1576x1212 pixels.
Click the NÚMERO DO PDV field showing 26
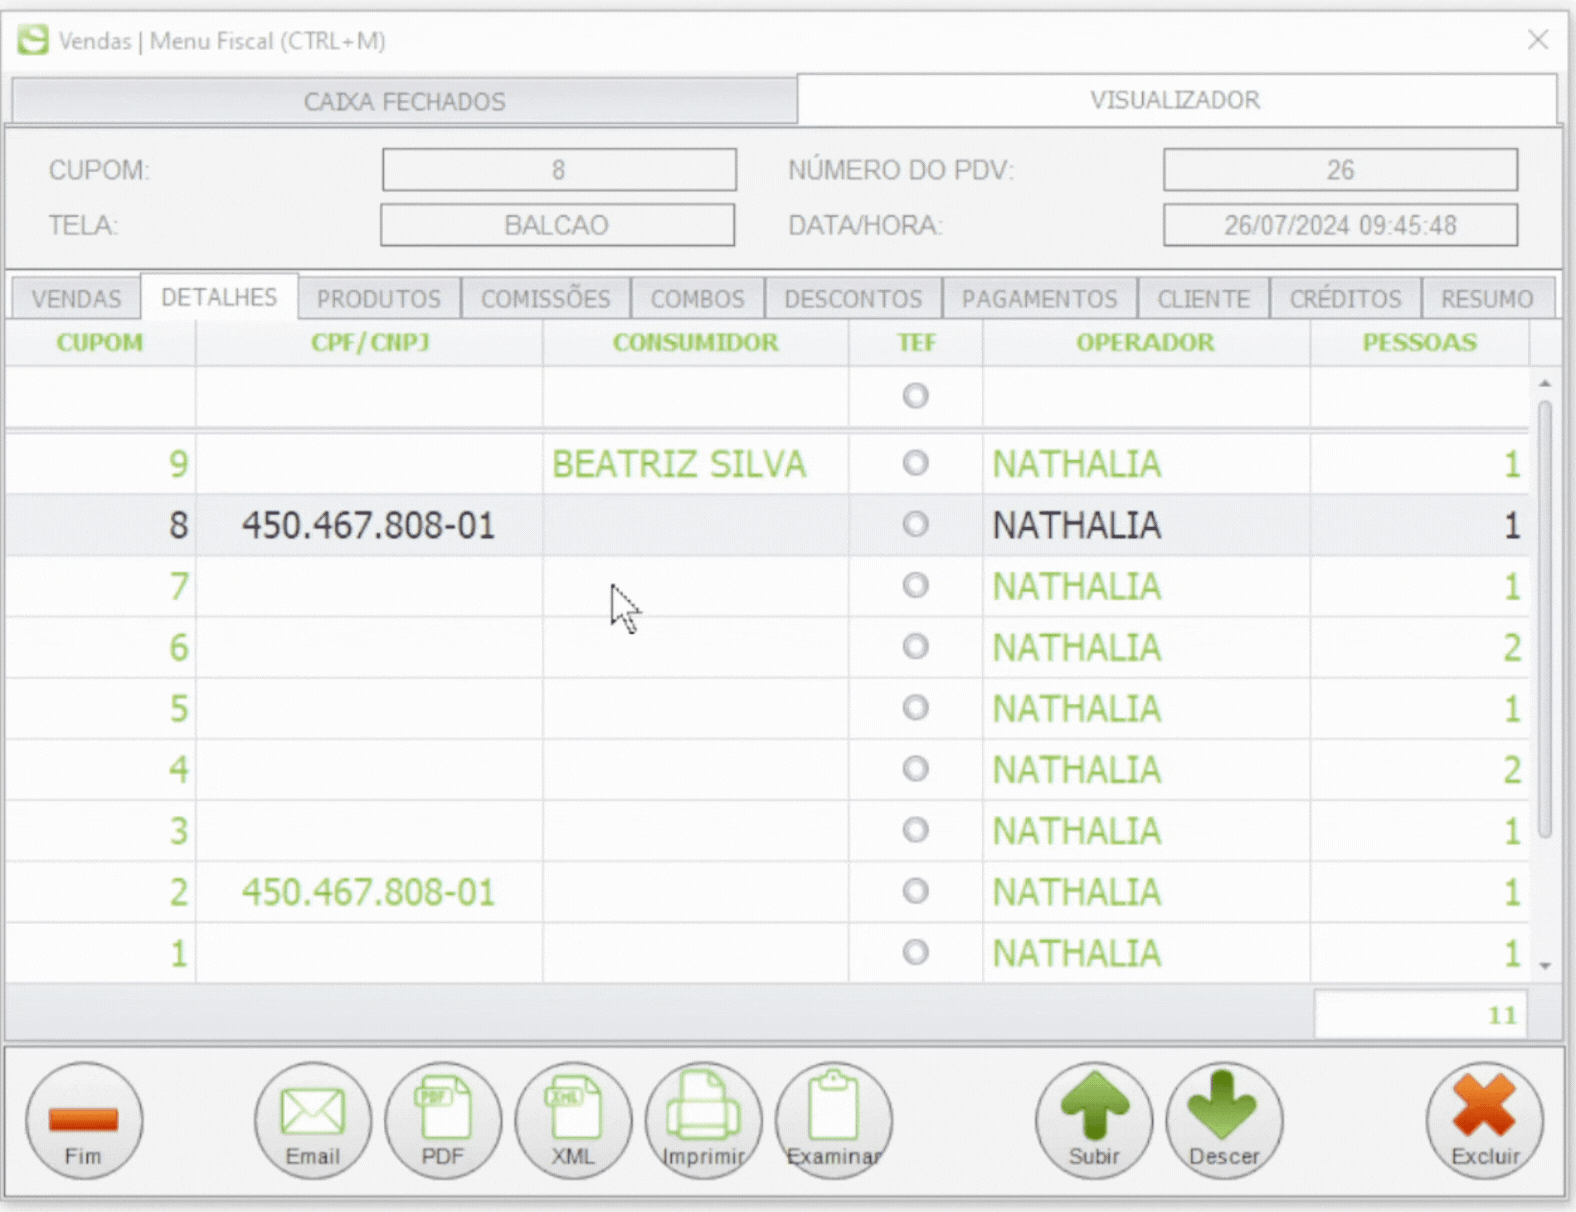[1340, 170]
